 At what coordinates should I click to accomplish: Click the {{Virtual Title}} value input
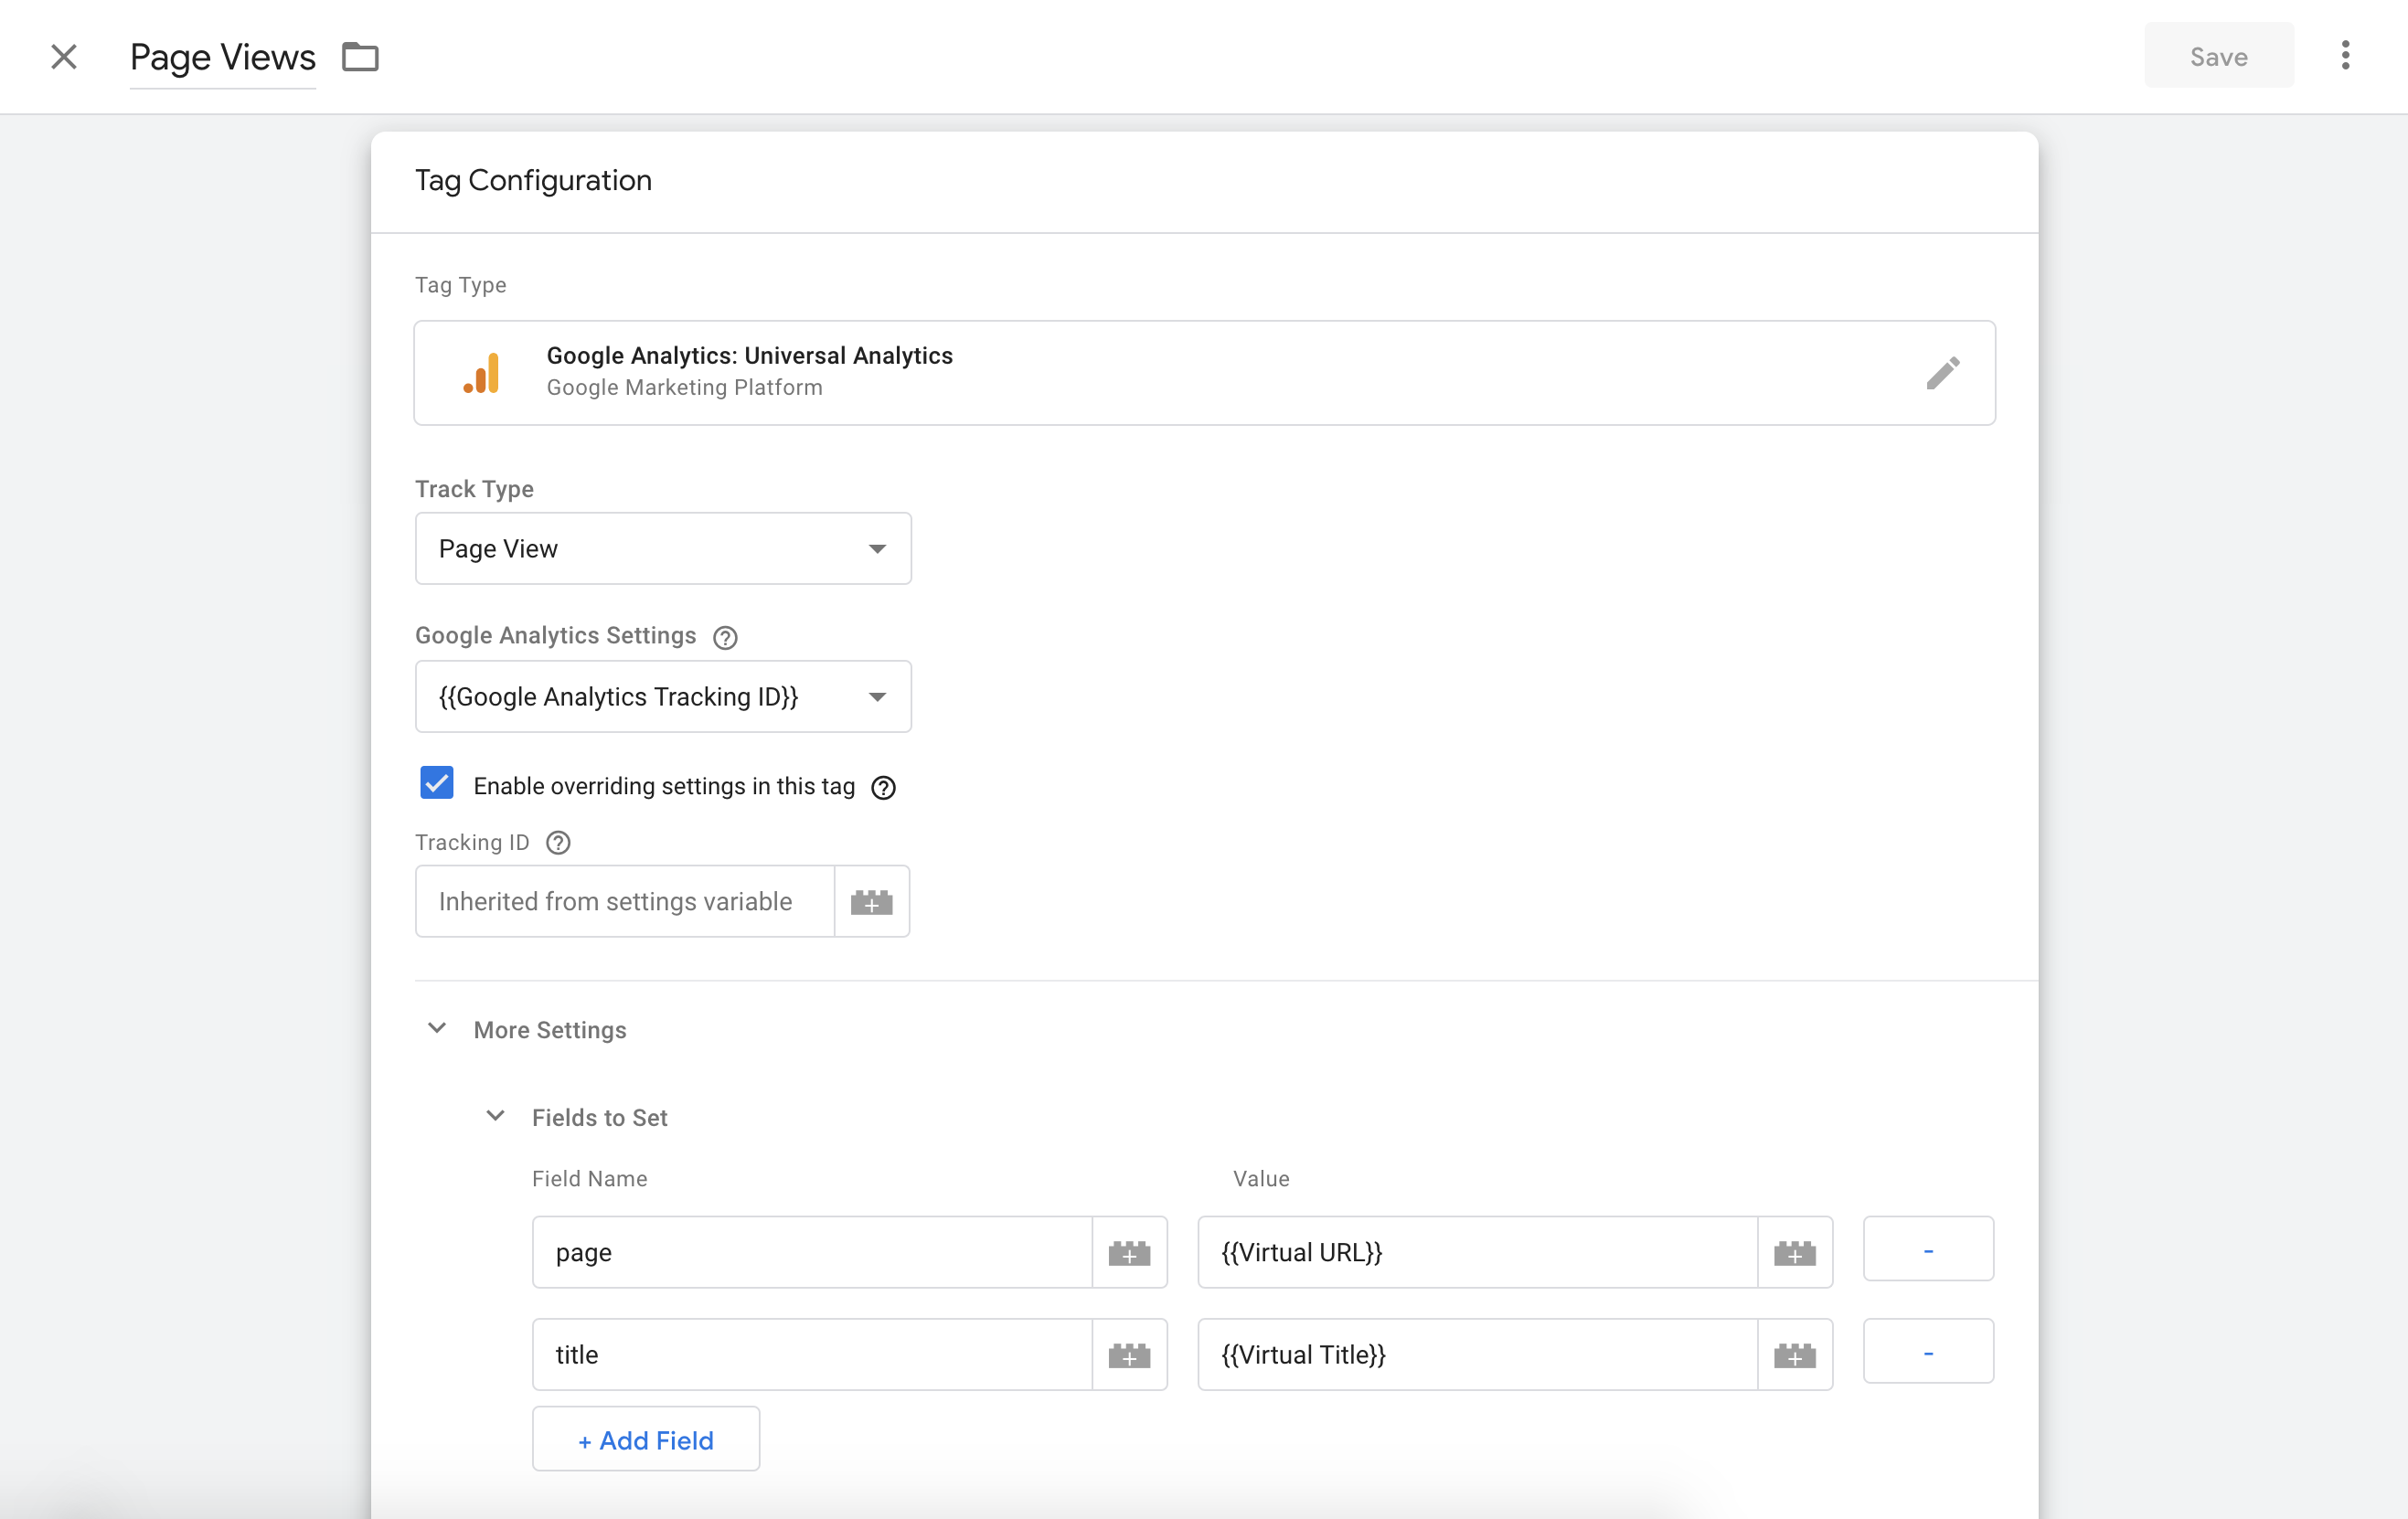1478,1354
